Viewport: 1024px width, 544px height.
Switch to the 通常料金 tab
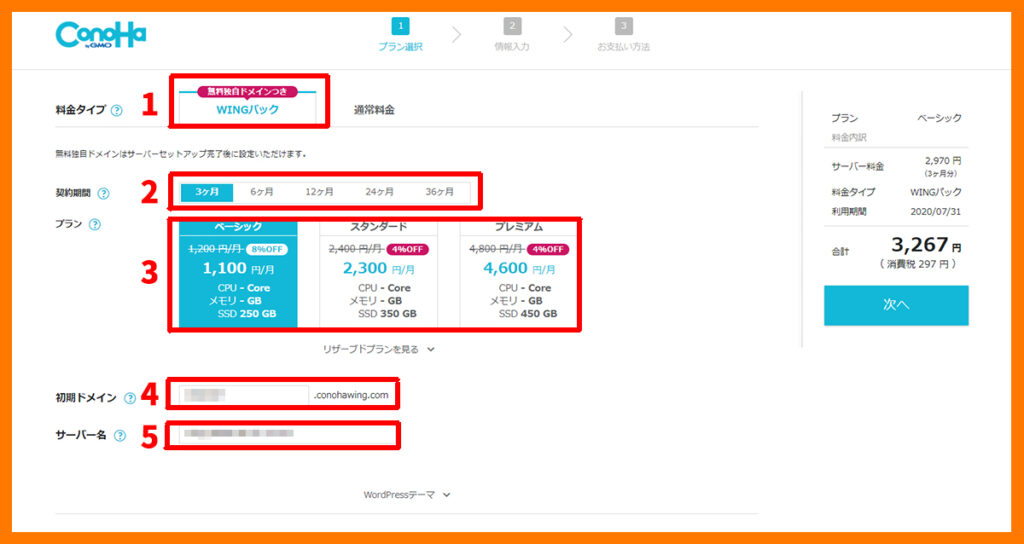pos(374,110)
